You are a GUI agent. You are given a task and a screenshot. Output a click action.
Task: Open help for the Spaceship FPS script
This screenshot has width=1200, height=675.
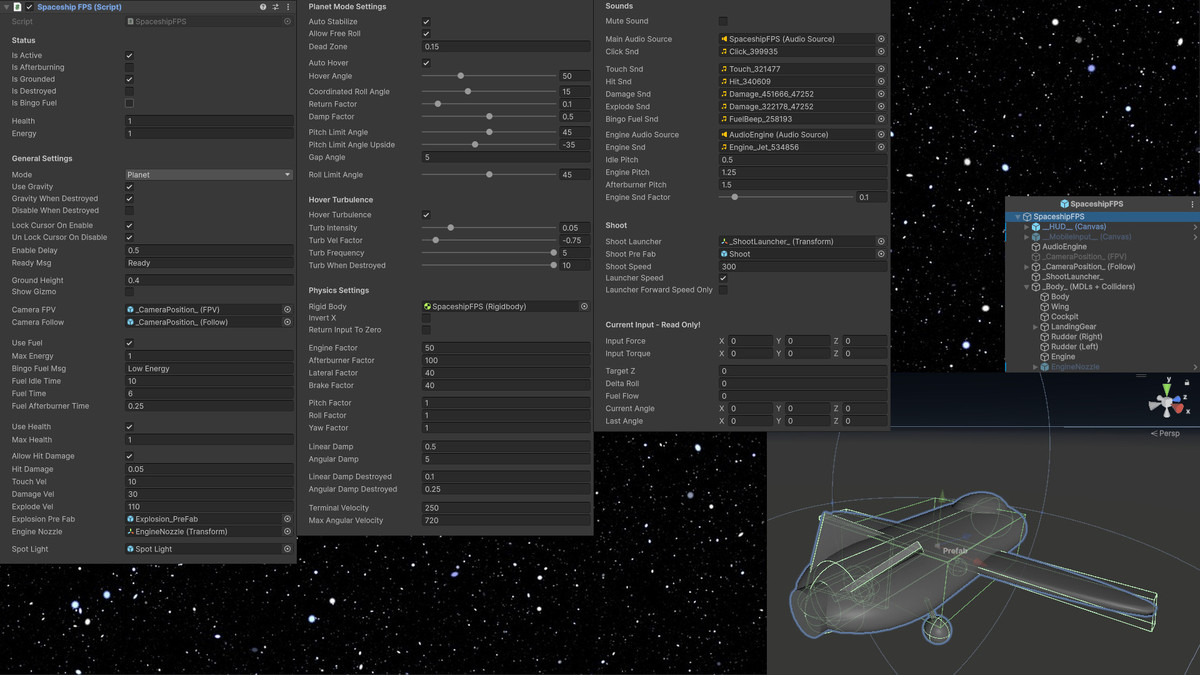point(263,7)
